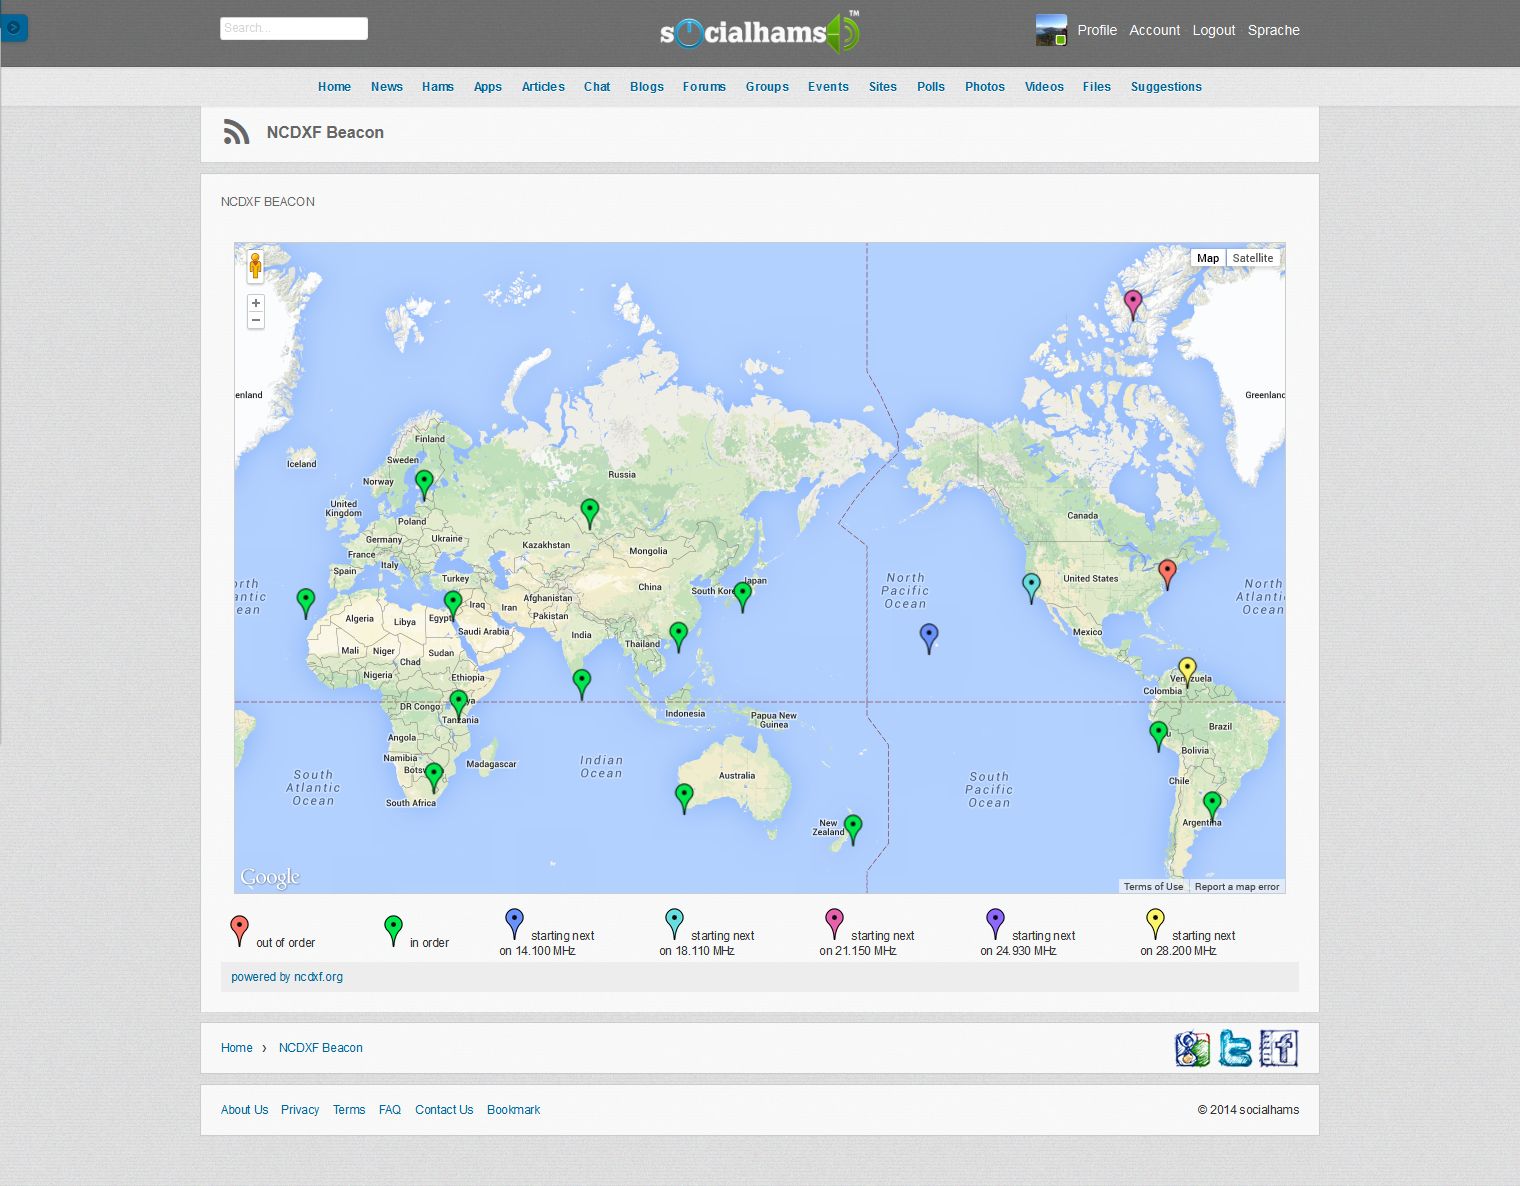Click the Logout link

(1214, 30)
